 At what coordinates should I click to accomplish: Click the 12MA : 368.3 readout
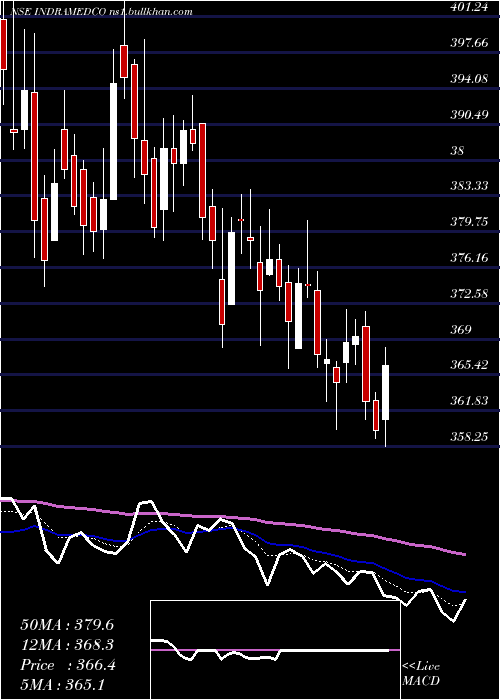click(67, 645)
